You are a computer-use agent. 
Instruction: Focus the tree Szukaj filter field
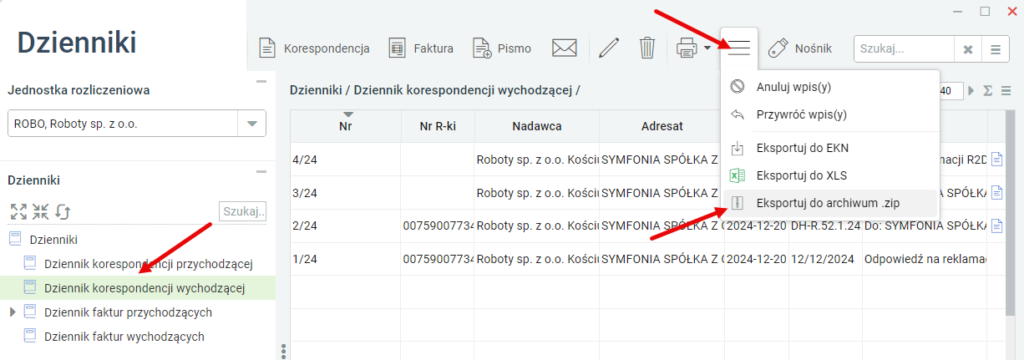coord(243,211)
